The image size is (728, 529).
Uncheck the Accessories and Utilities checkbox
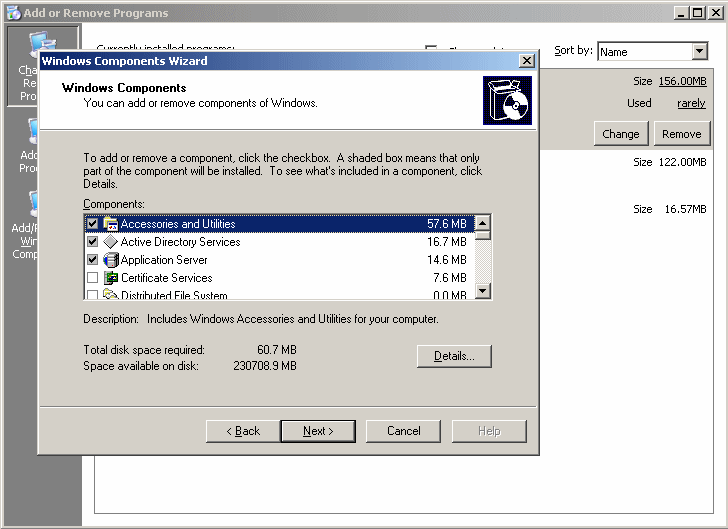point(93,224)
